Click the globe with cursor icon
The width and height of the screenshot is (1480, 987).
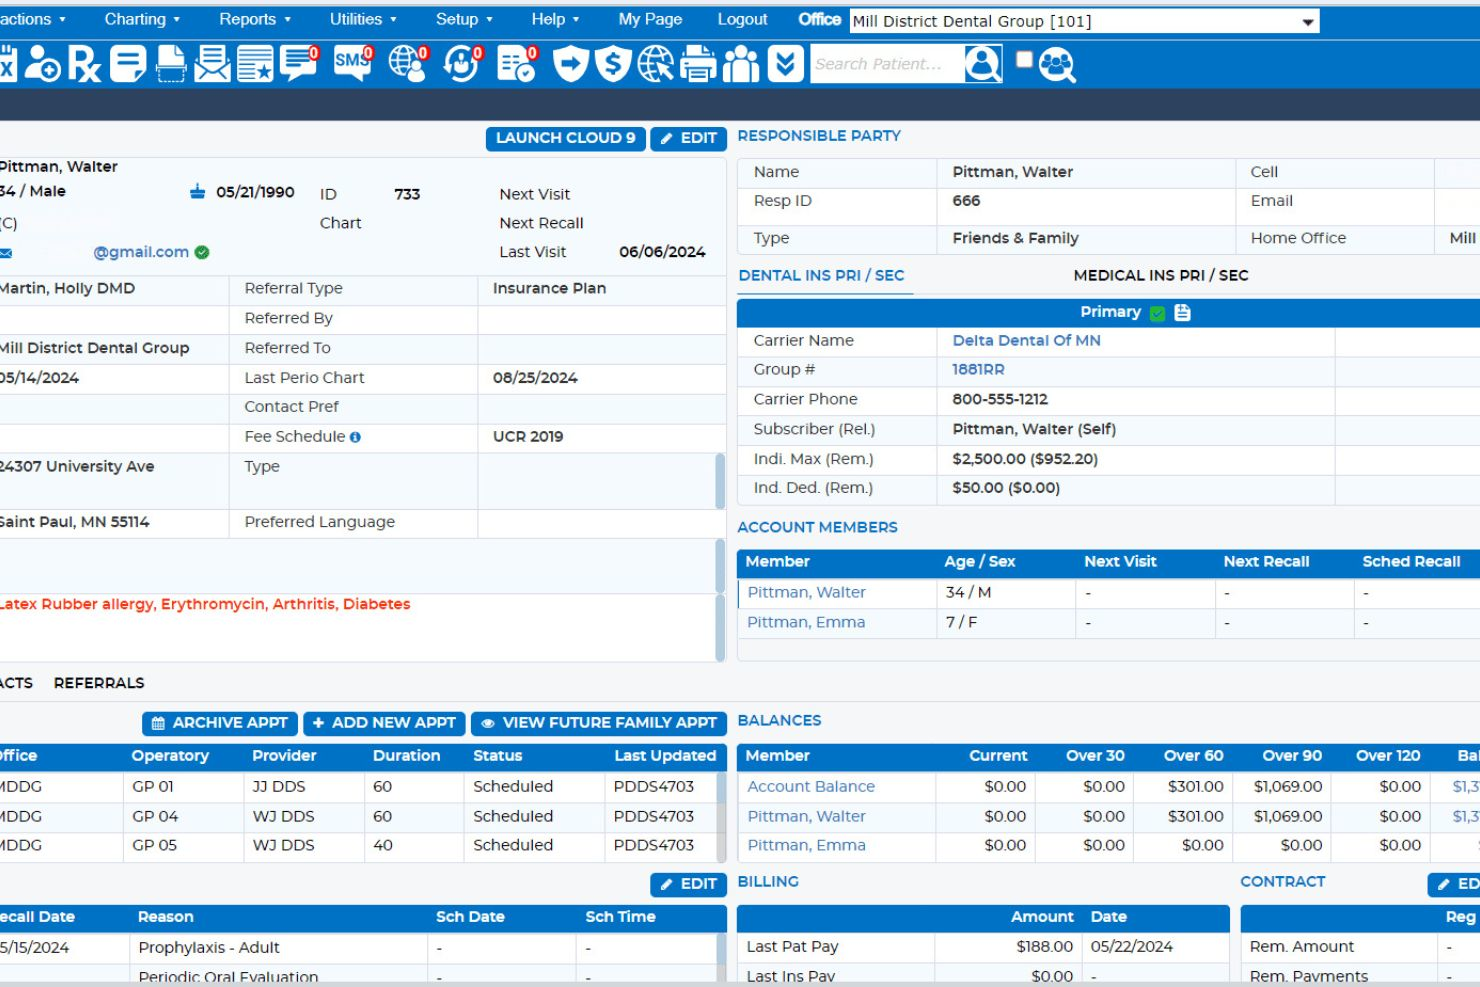[655, 65]
